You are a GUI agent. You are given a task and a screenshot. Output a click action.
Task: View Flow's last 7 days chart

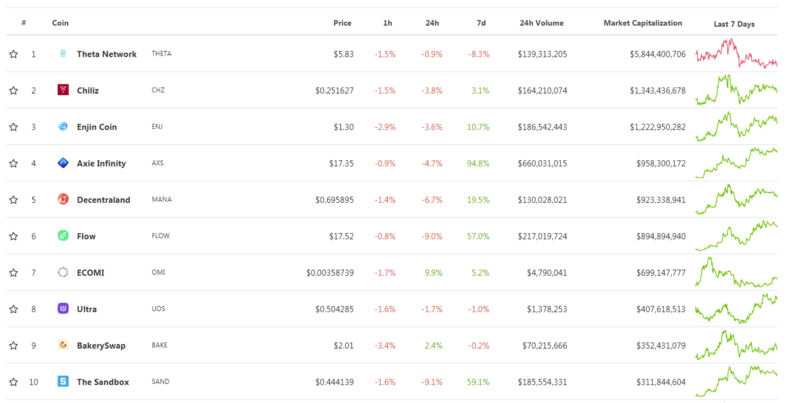point(736,236)
